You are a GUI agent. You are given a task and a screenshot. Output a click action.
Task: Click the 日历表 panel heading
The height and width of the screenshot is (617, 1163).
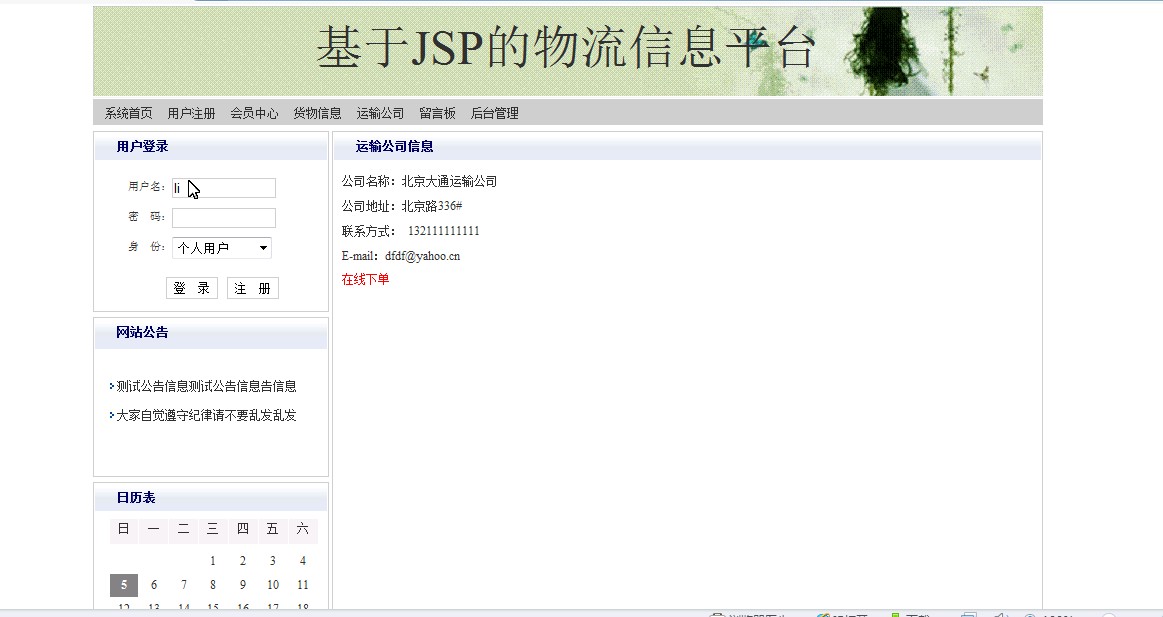coord(136,498)
